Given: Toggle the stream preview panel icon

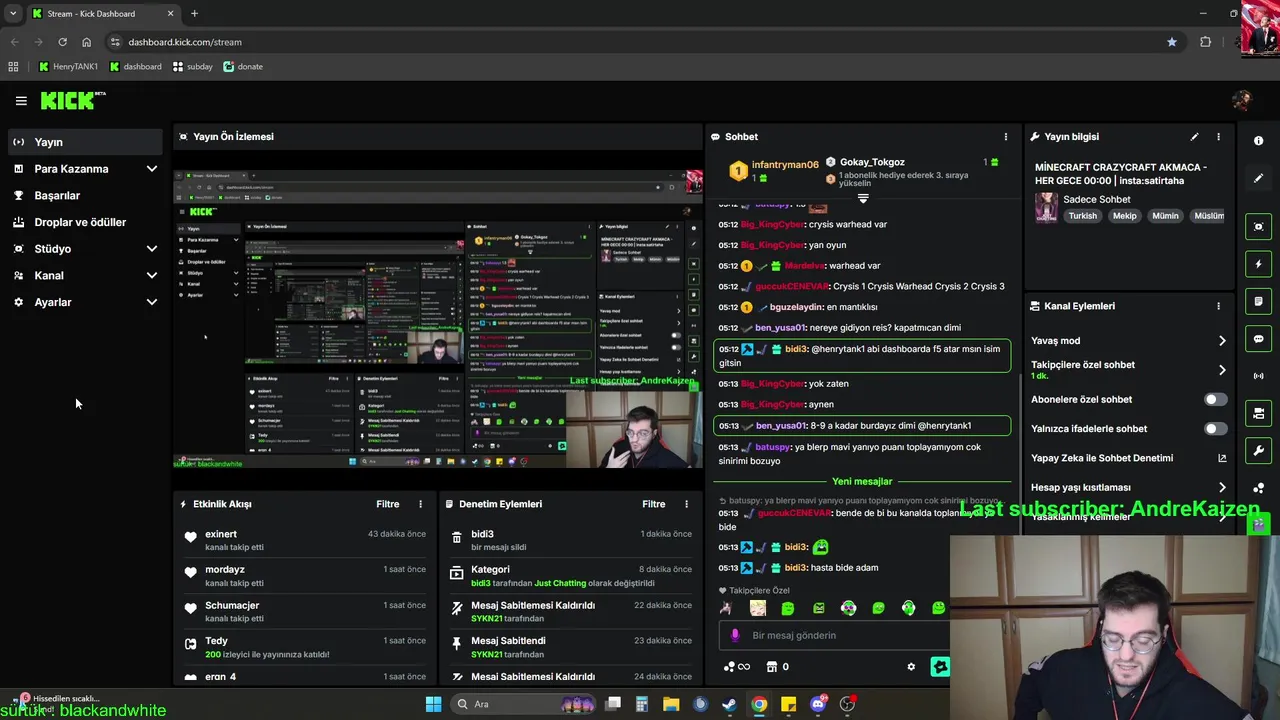Looking at the screenshot, I should [x=1258, y=227].
